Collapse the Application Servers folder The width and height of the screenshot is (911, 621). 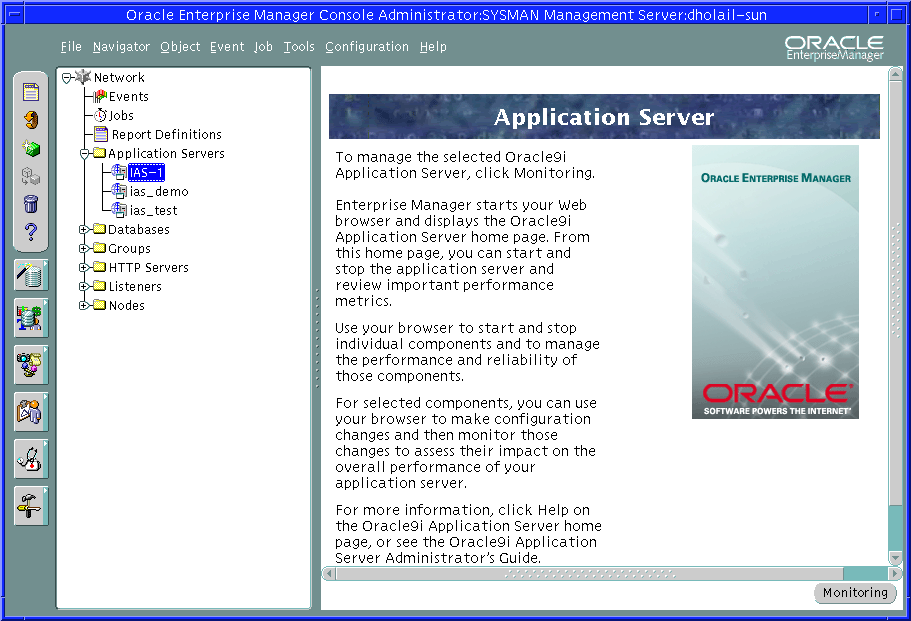pyautogui.click(x=84, y=154)
